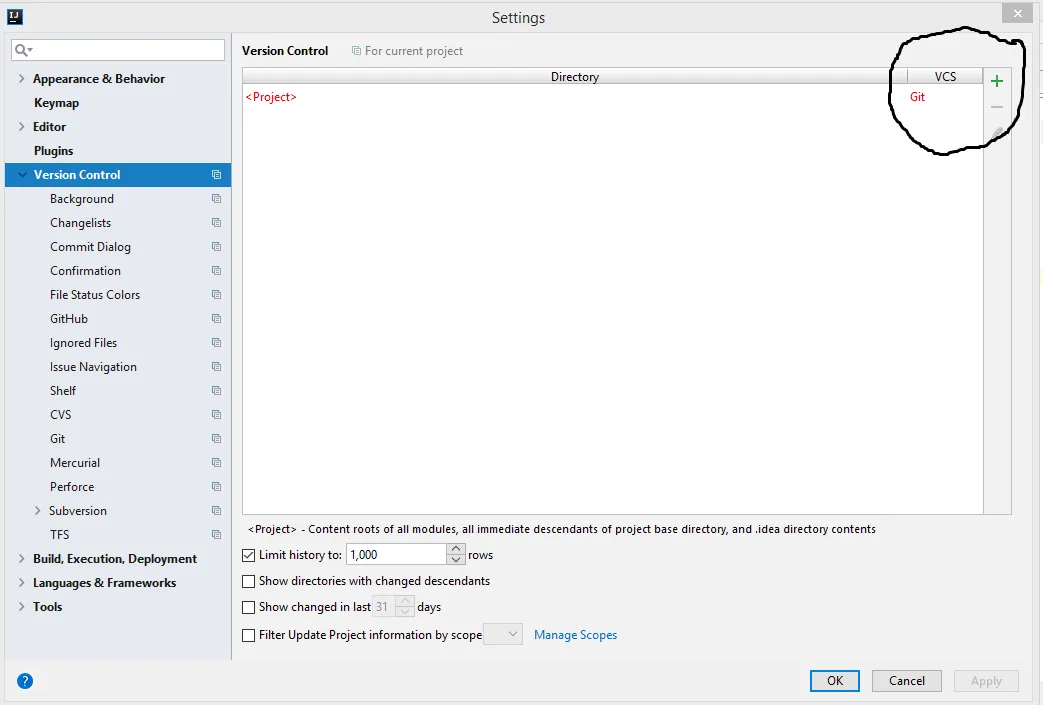The image size is (1043, 705).
Task: Select the <Project> directory row
Action: pos(612,96)
